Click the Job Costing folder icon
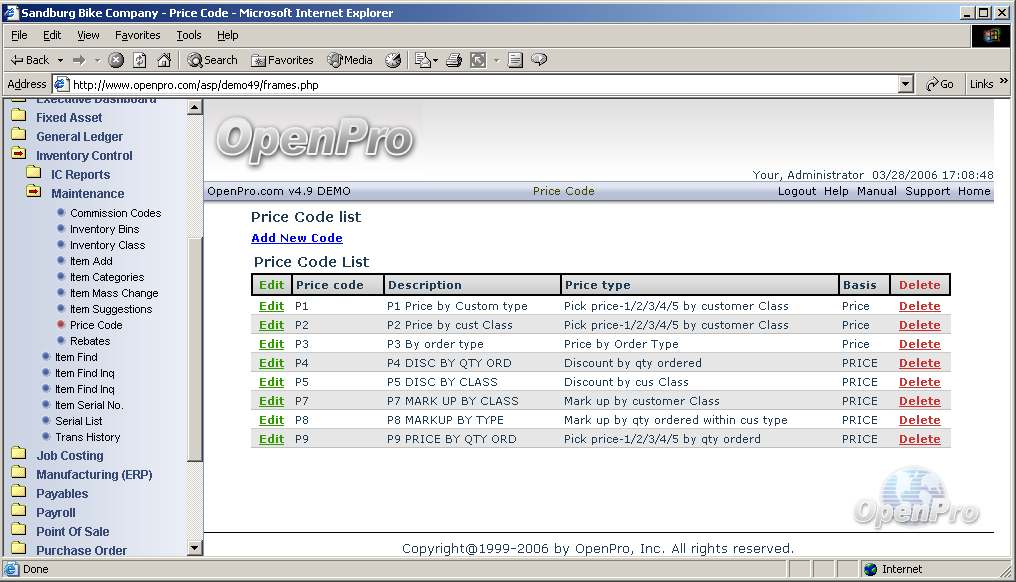The width and height of the screenshot is (1016, 582). click(18, 455)
